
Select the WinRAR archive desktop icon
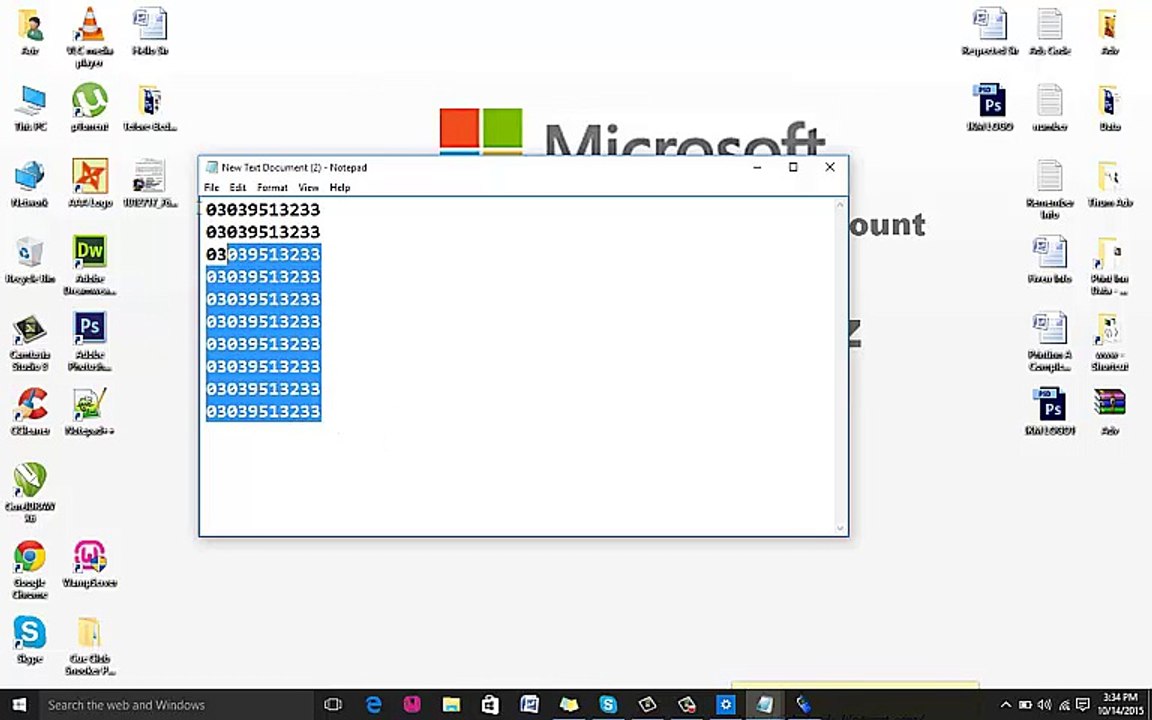[1109, 411]
